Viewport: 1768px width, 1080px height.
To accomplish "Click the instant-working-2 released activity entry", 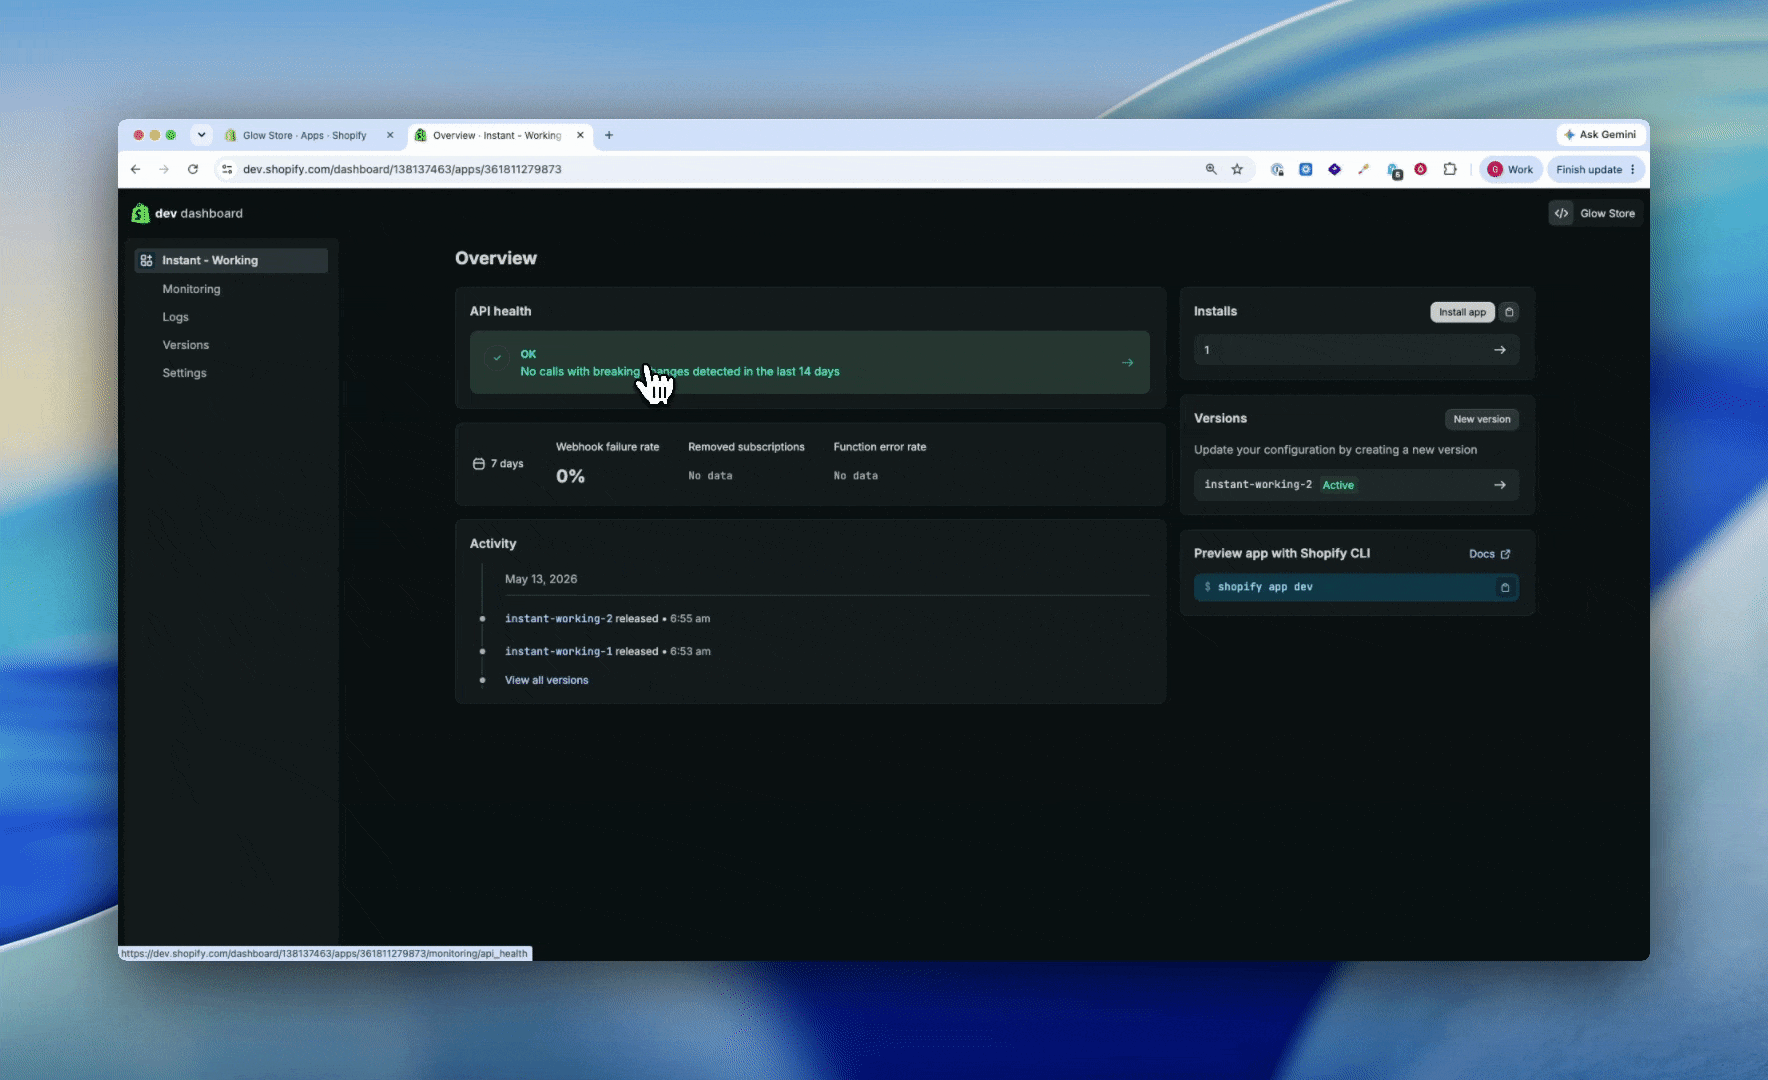I will (607, 619).
